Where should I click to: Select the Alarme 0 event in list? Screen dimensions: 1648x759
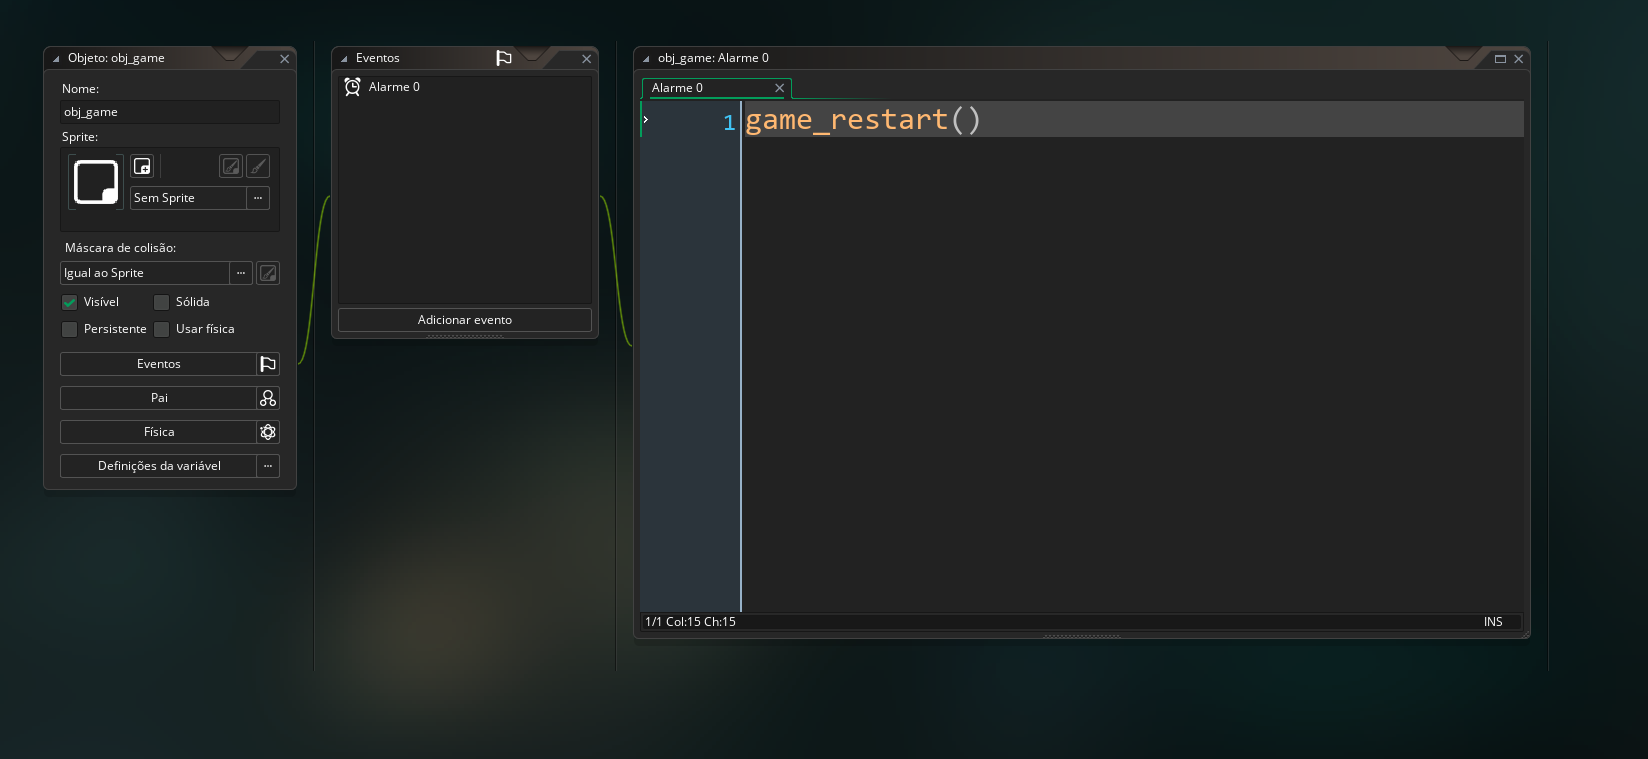[394, 87]
